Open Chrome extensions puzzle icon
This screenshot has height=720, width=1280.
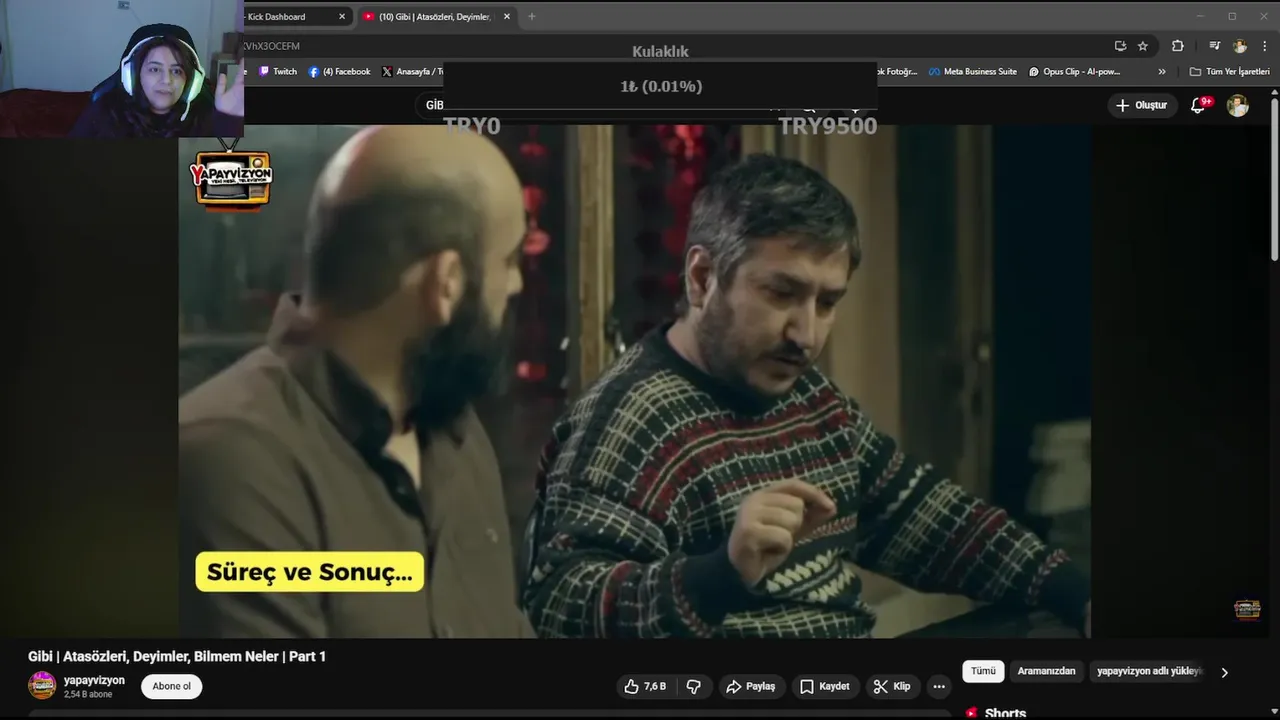click(1178, 46)
